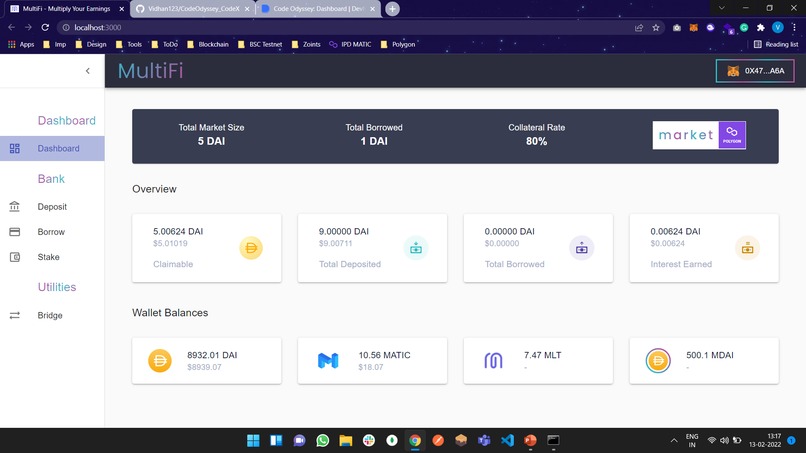Open the Chrome three-dot menu

(794, 28)
